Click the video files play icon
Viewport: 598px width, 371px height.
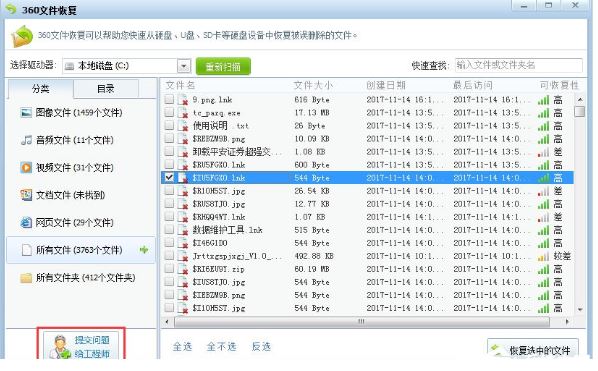pyautogui.click(x=26, y=168)
